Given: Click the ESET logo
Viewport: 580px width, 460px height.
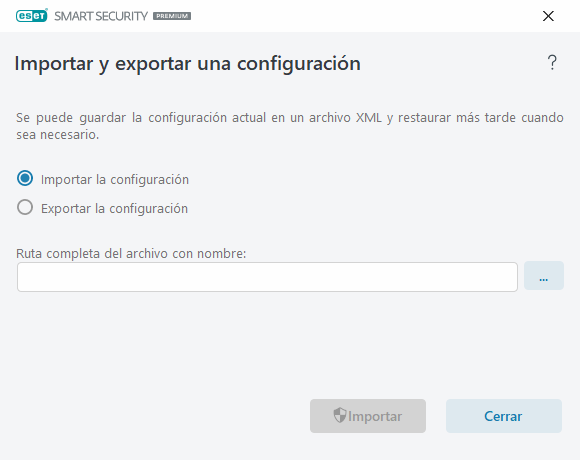Looking at the screenshot, I should [x=32, y=16].
